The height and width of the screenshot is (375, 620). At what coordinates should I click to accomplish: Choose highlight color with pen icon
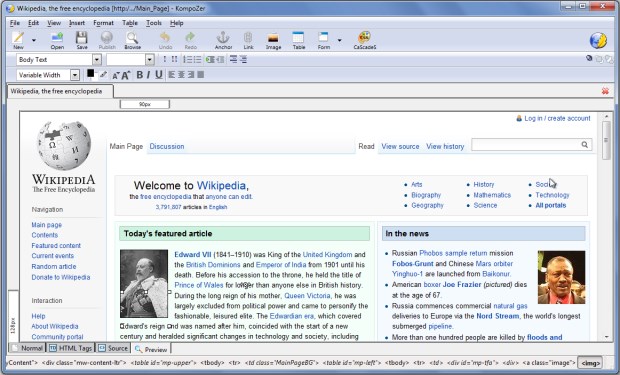click(x=103, y=74)
